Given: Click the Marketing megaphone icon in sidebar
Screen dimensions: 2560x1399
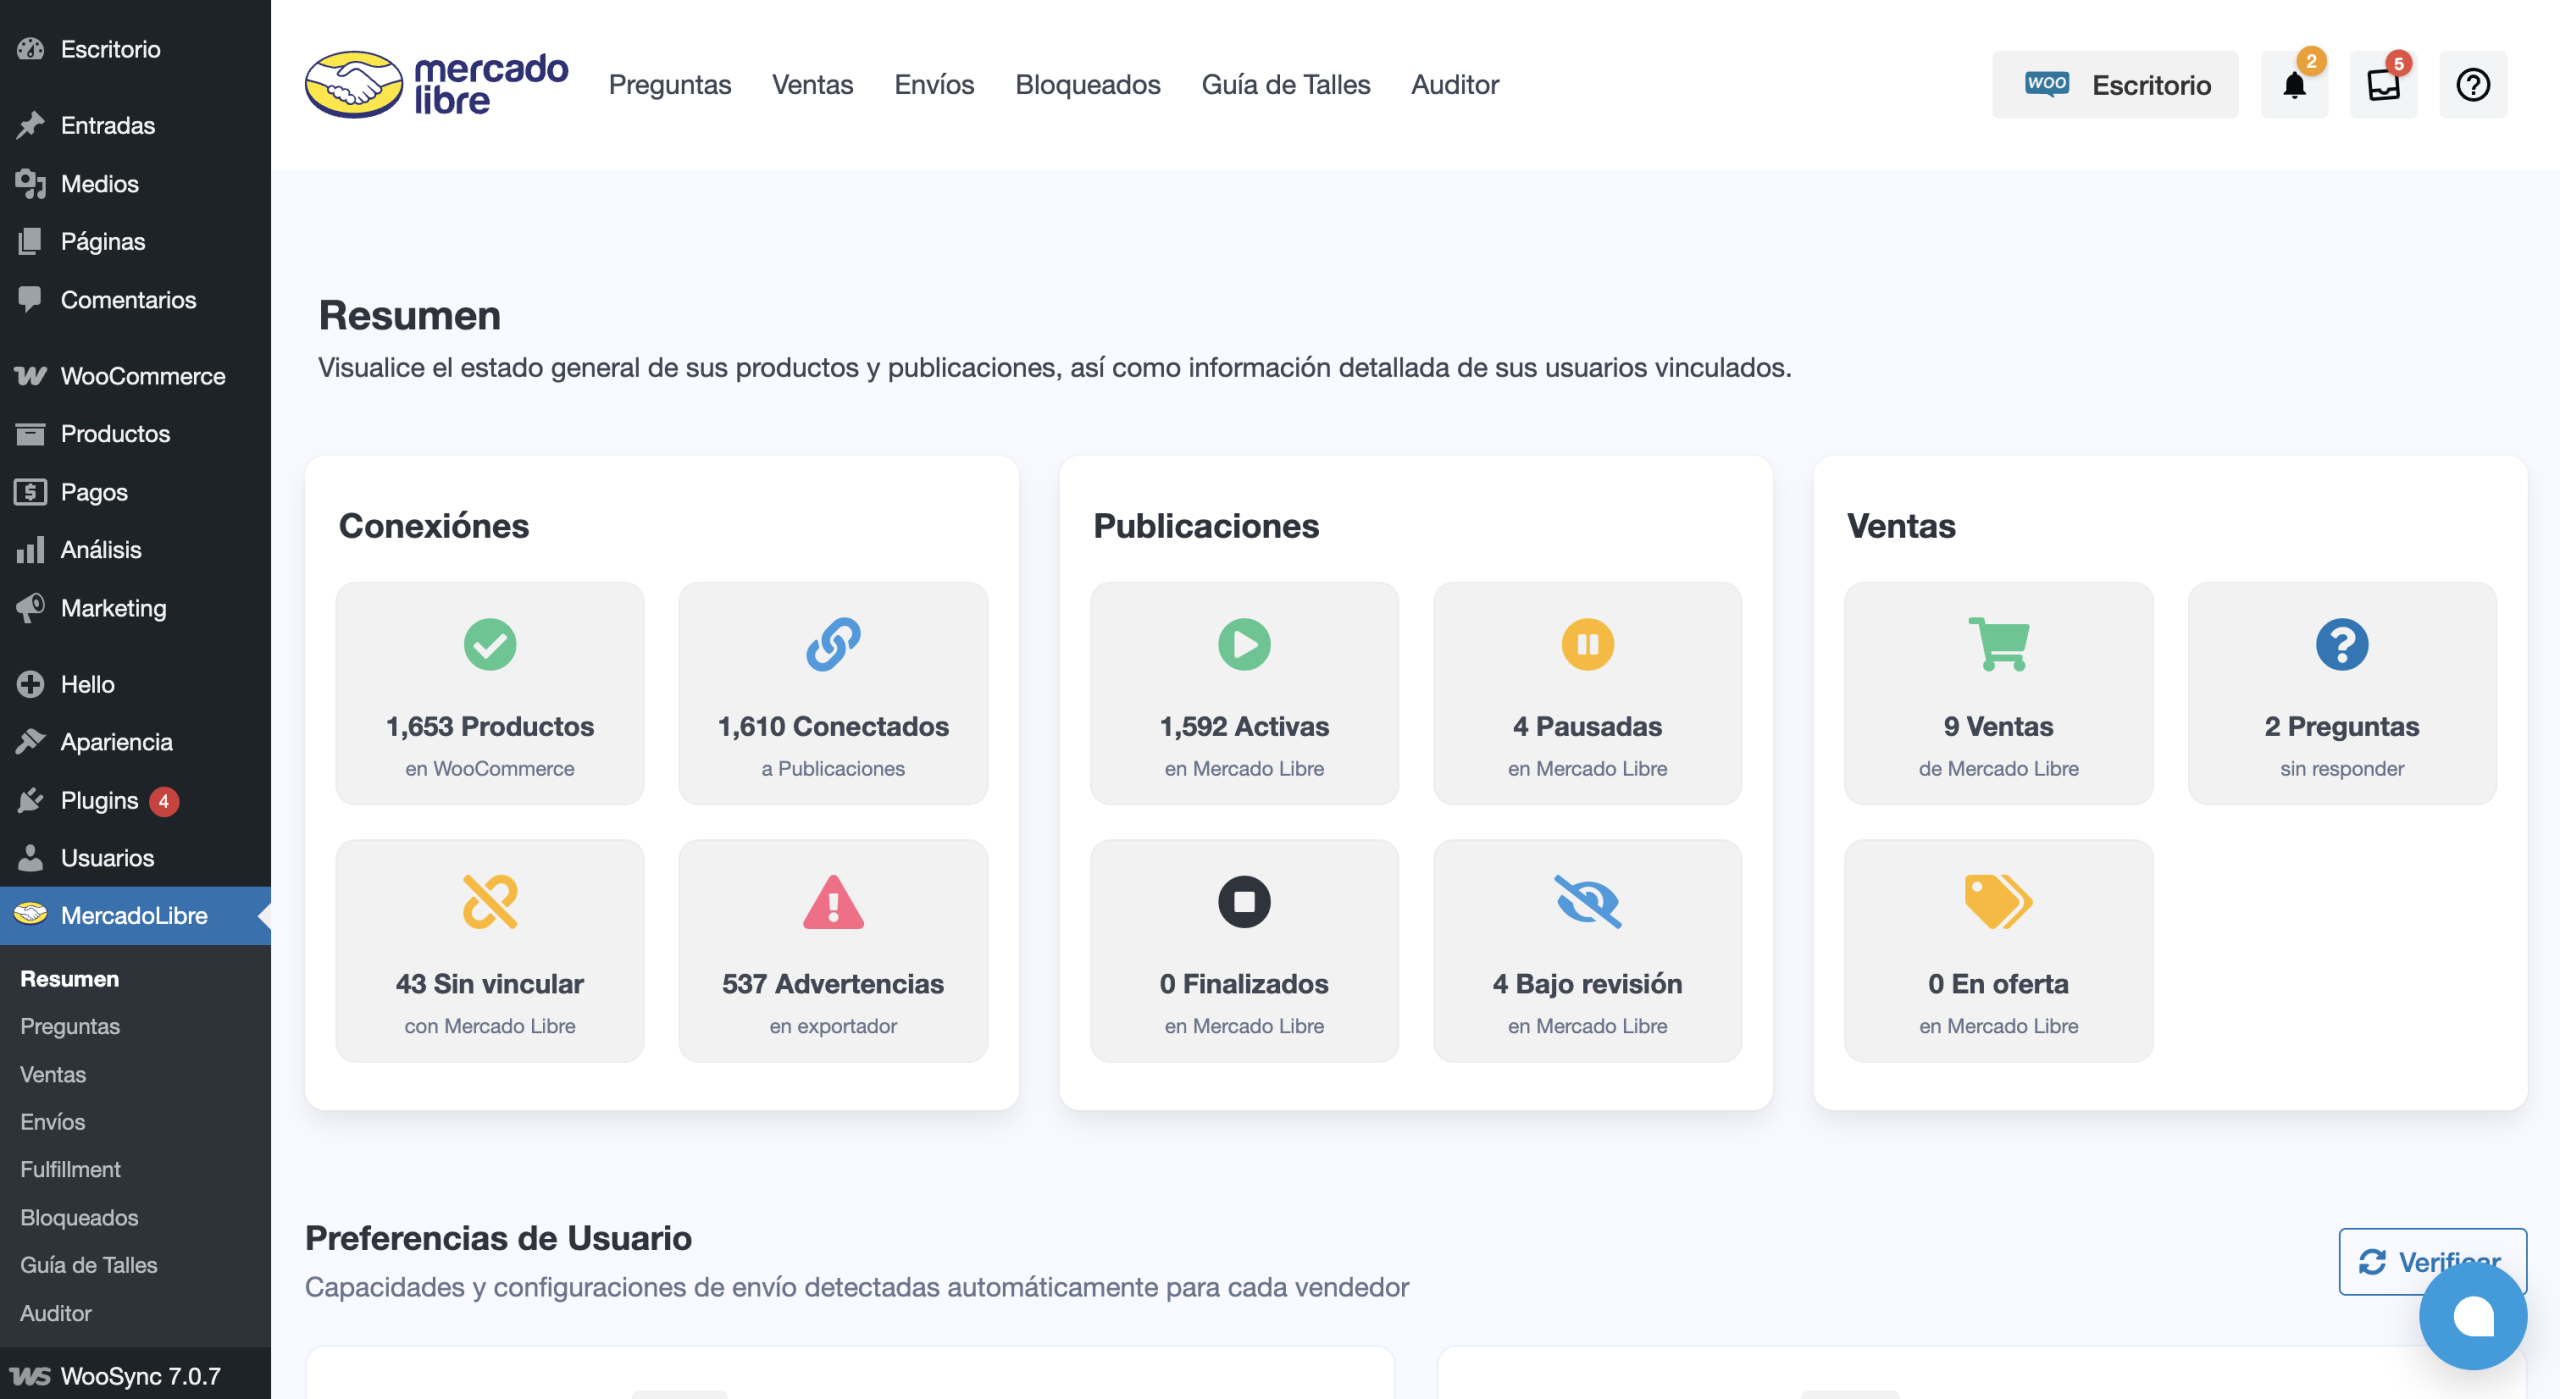Looking at the screenshot, I should pos(30,607).
